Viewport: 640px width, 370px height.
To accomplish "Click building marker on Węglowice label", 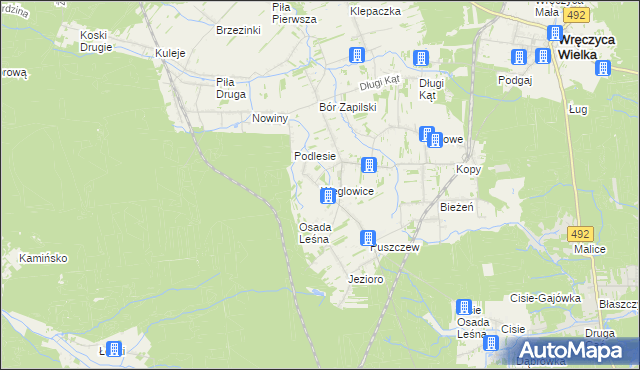I will pyautogui.click(x=328, y=196).
